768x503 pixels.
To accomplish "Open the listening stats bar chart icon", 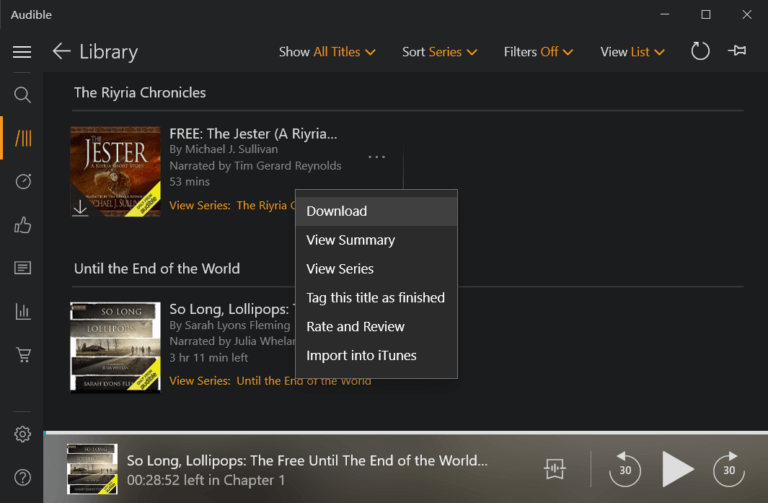I will click(23, 311).
